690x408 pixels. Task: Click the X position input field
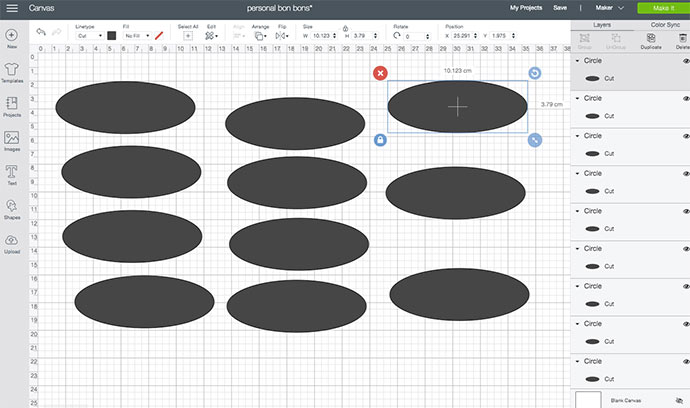coord(462,36)
